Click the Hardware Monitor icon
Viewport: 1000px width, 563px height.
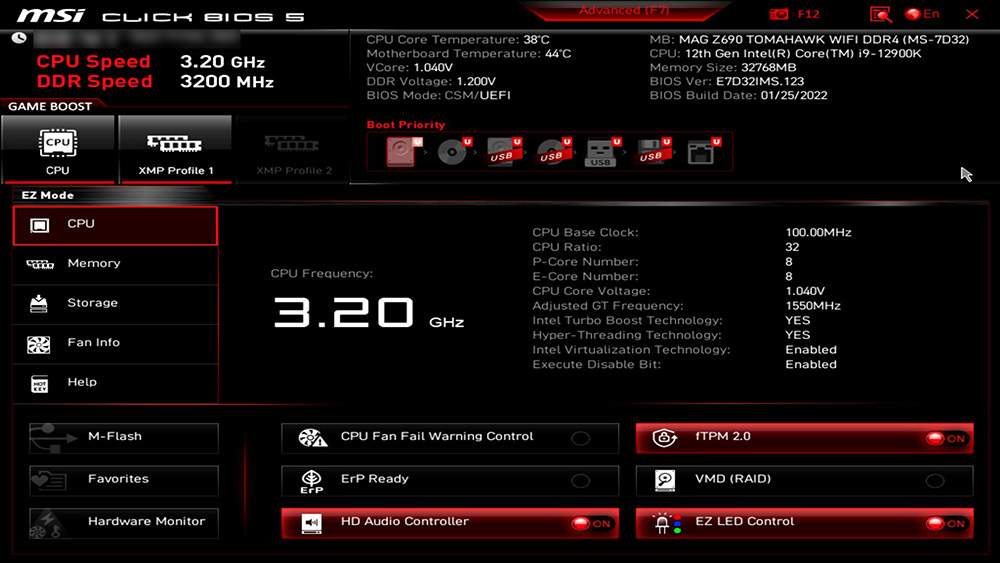click(x=46, y=523)
